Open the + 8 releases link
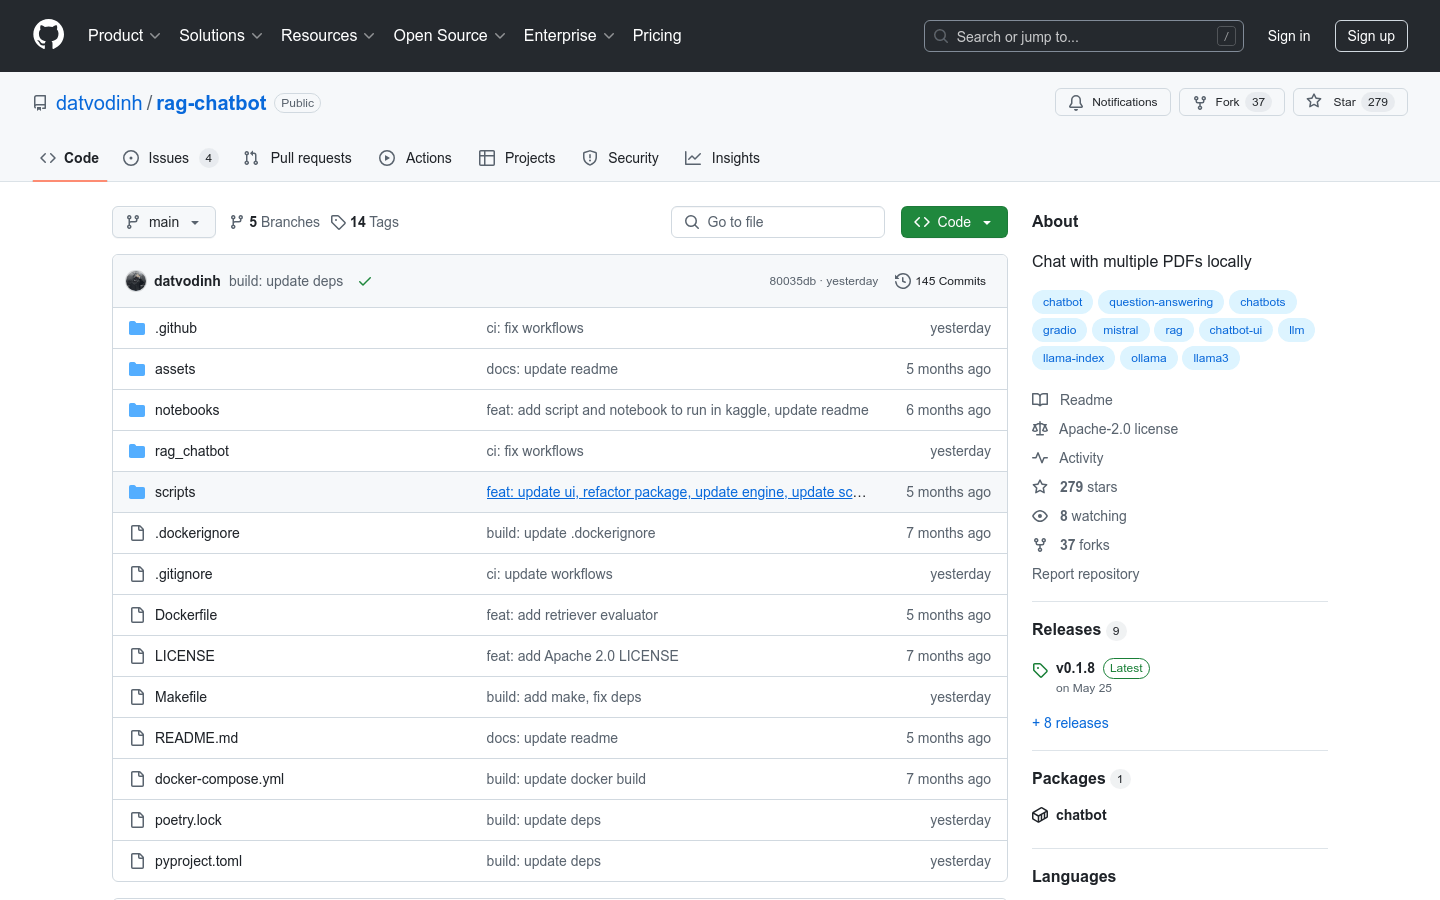 click(1070, 723)
